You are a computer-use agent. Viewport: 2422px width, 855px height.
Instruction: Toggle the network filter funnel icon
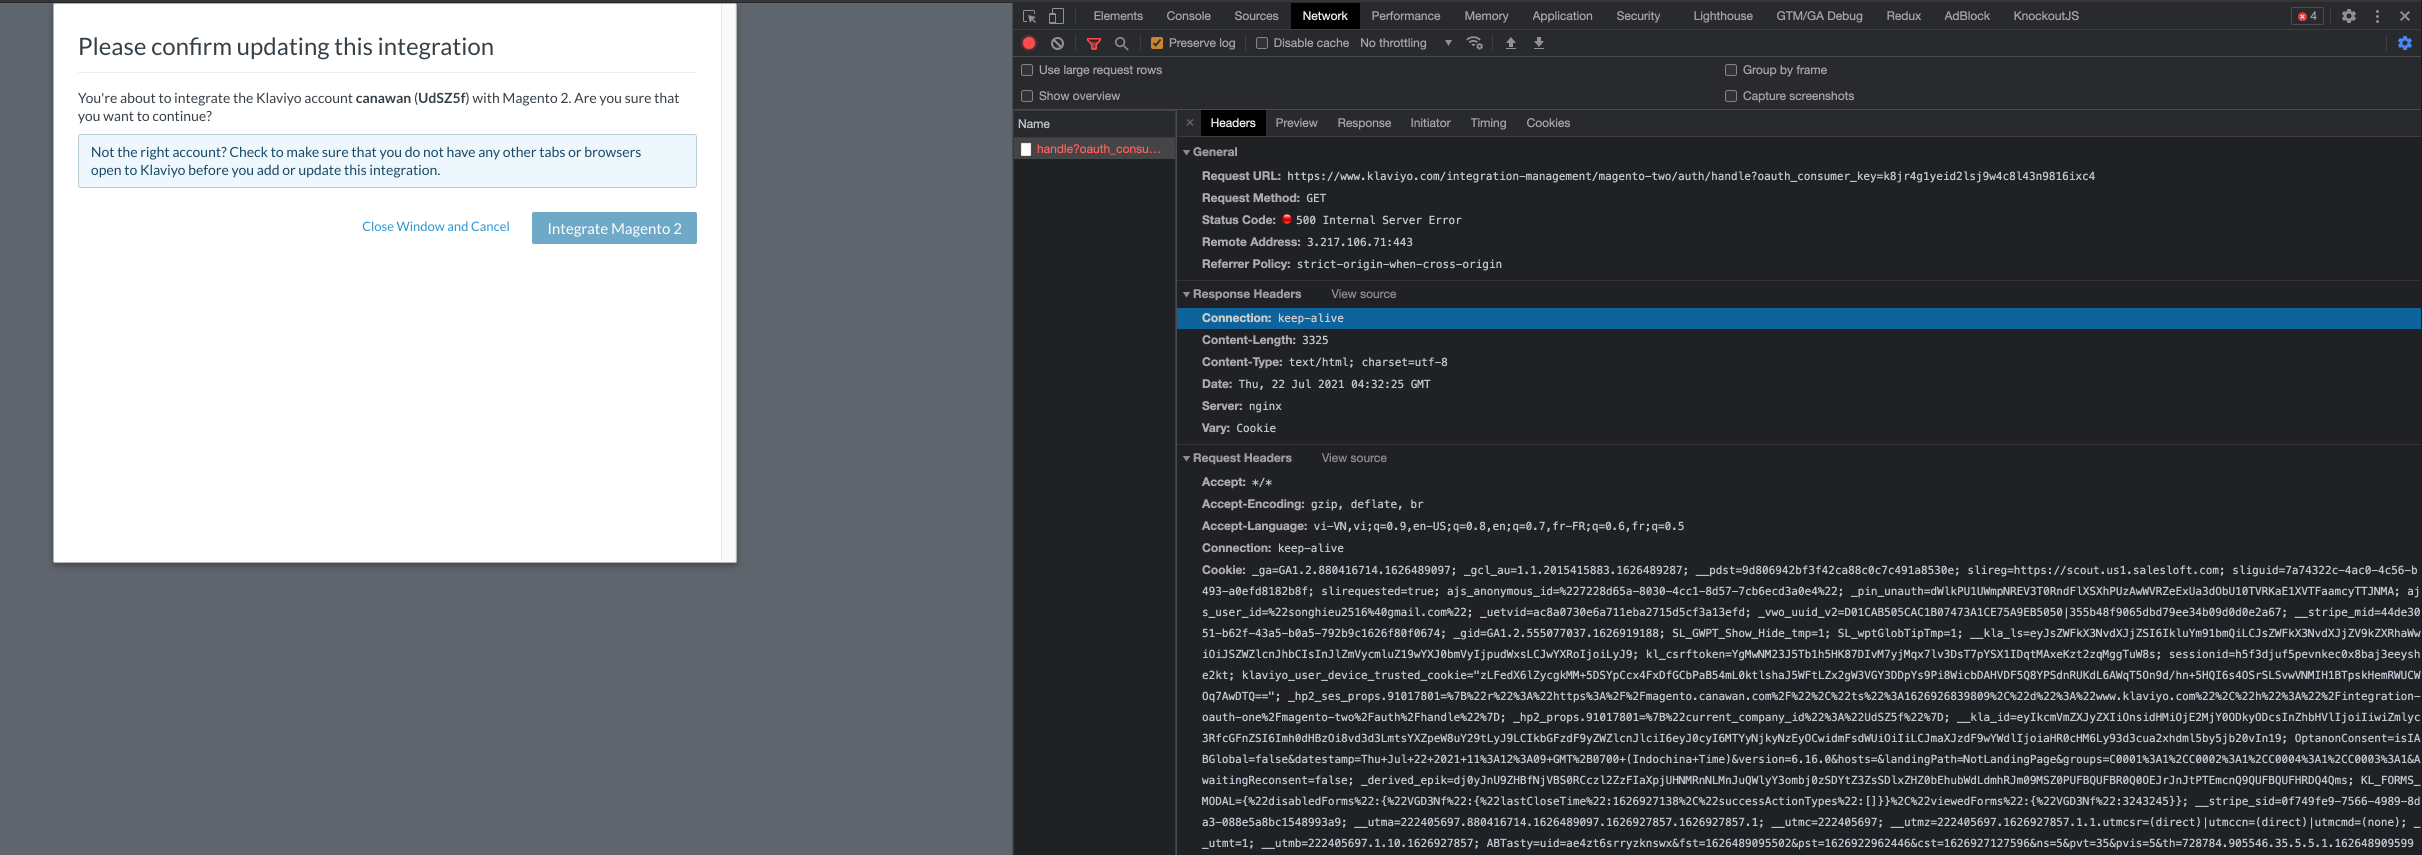pyautogui.click(x=1094, y=43)
